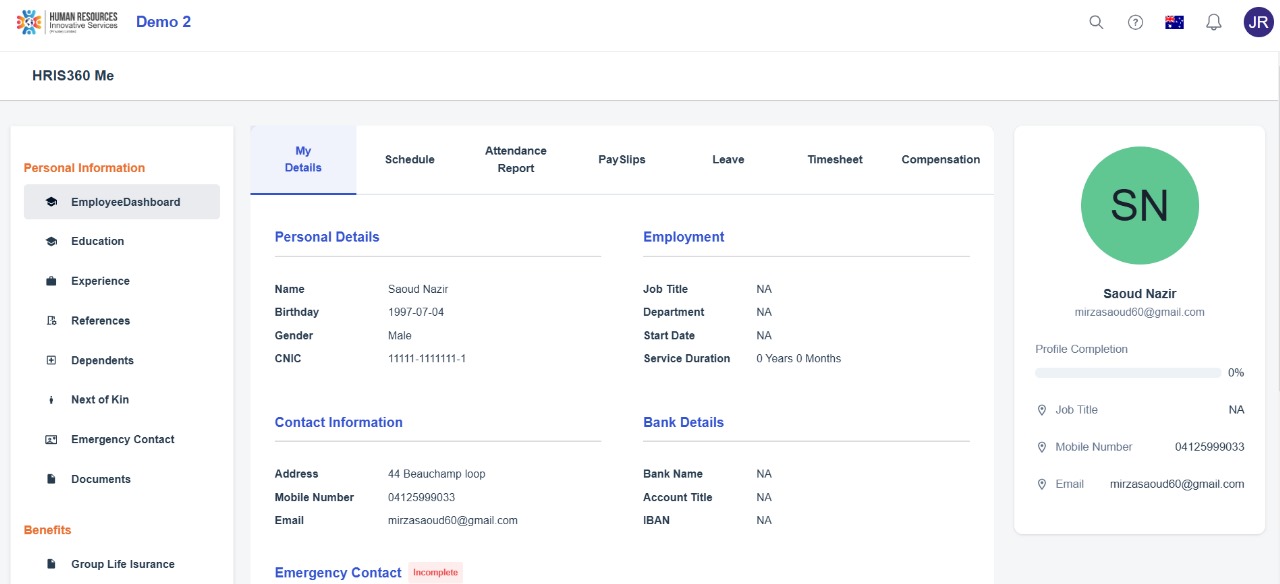Click the Demo 2 title link

click(163, 22)
